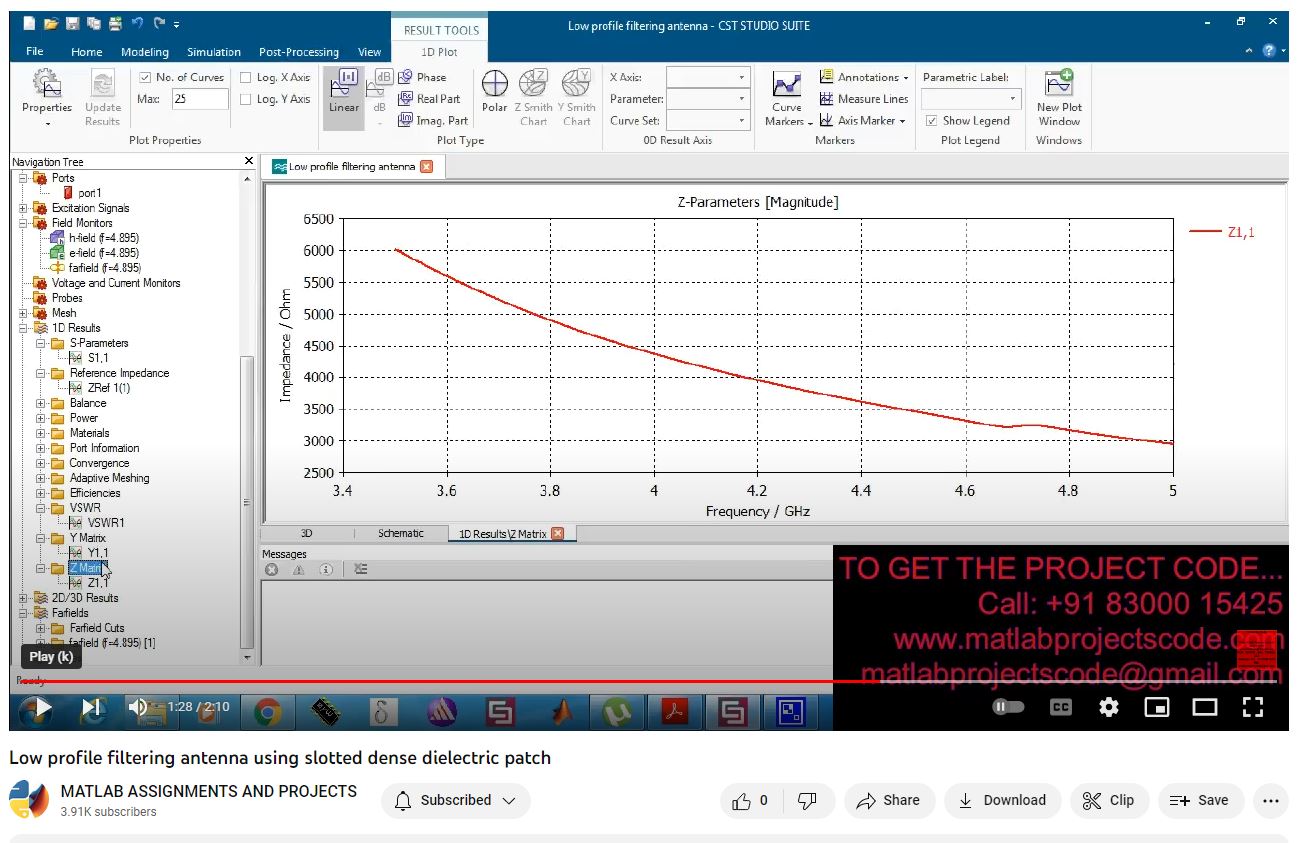Open the Curve Set dropdown
1298x843 pixels.
coord(708,121)
